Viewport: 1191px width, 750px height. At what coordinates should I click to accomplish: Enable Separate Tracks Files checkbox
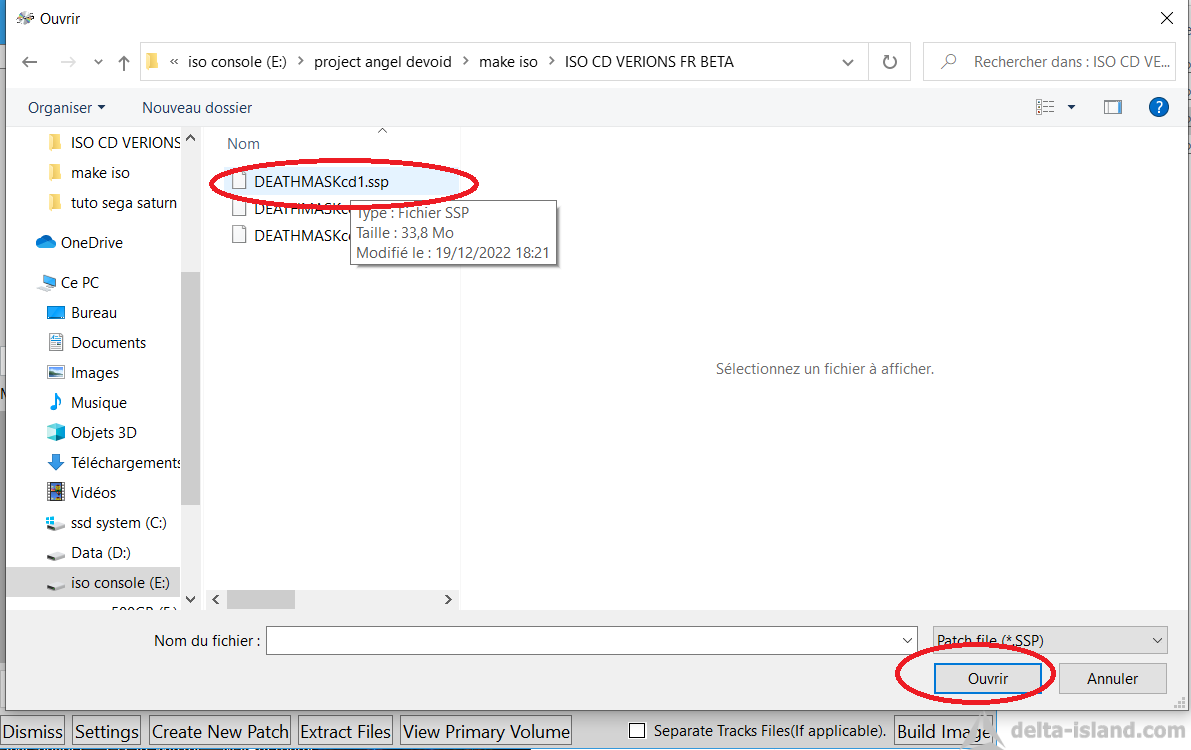coord(636,731)
